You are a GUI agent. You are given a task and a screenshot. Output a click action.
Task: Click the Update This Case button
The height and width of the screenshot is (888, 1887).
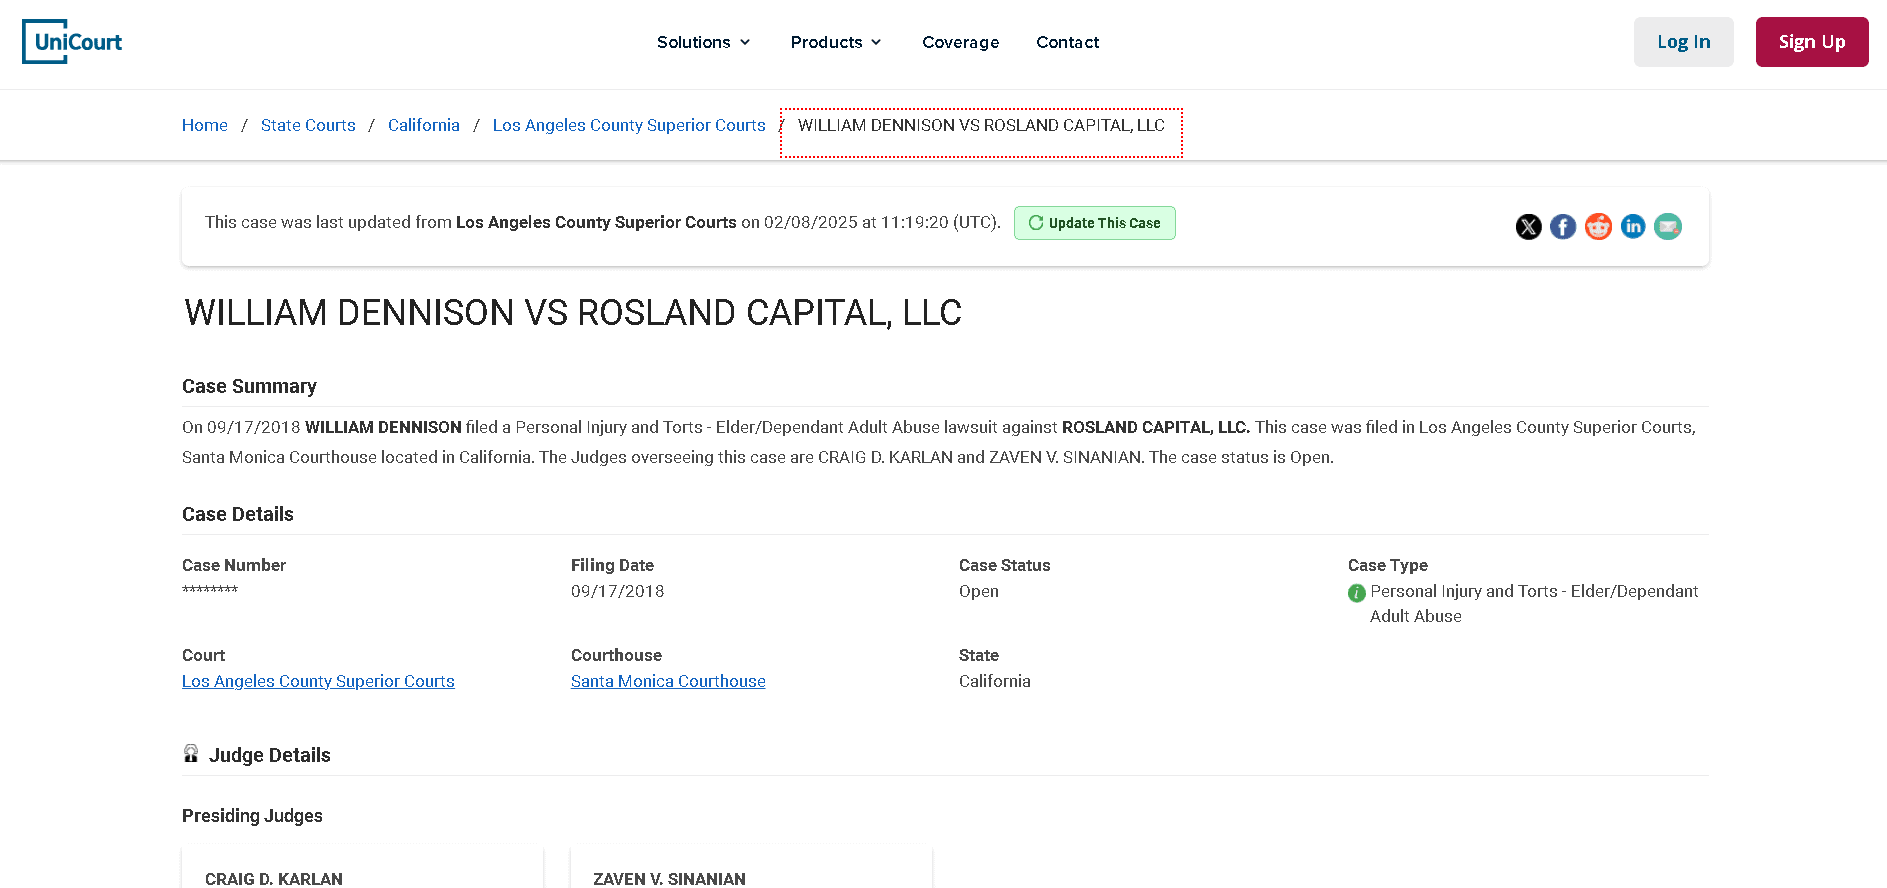coord(1094,223)
